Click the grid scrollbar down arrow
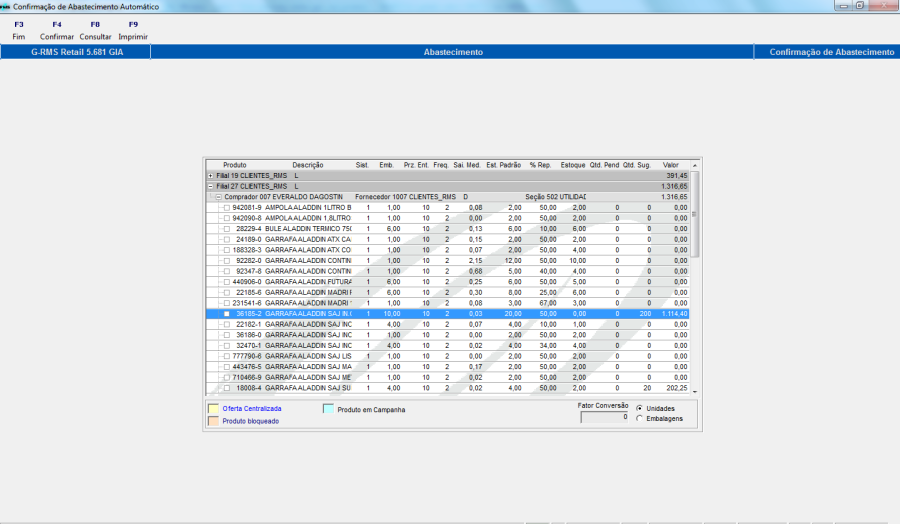 pyautogui.click(x=695, y=391)
